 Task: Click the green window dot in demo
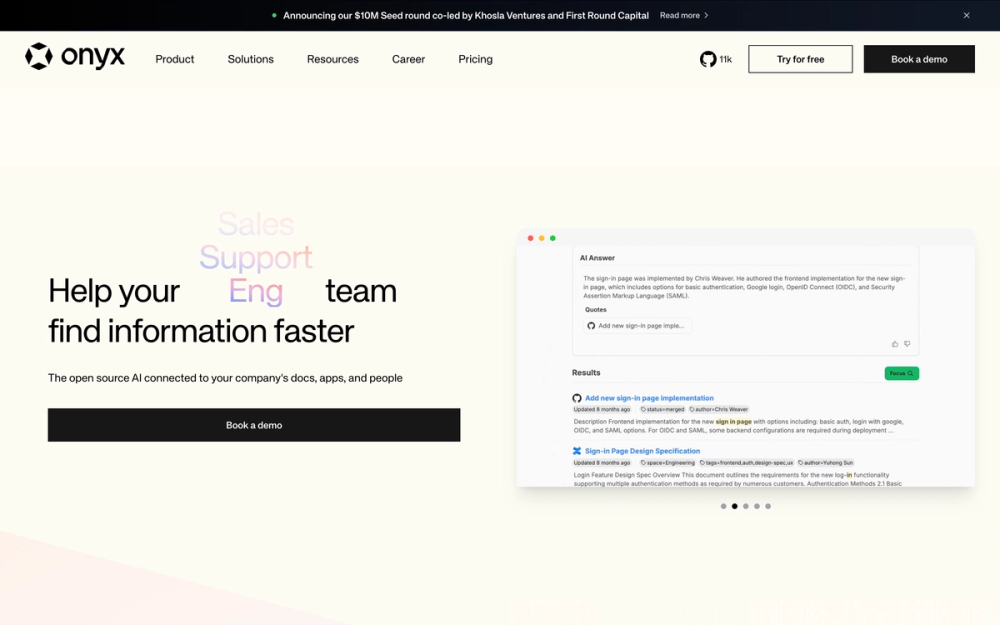point(553,238)
